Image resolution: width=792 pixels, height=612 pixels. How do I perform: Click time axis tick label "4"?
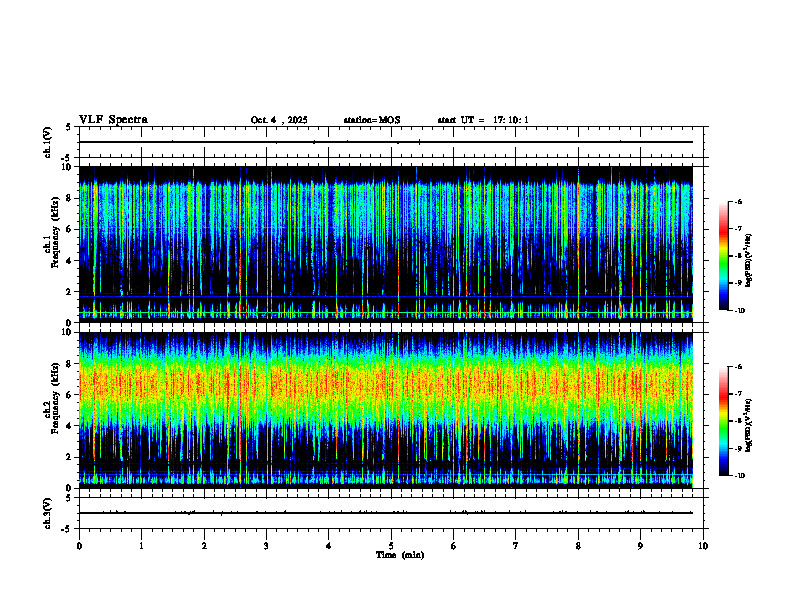click(328, 546)
